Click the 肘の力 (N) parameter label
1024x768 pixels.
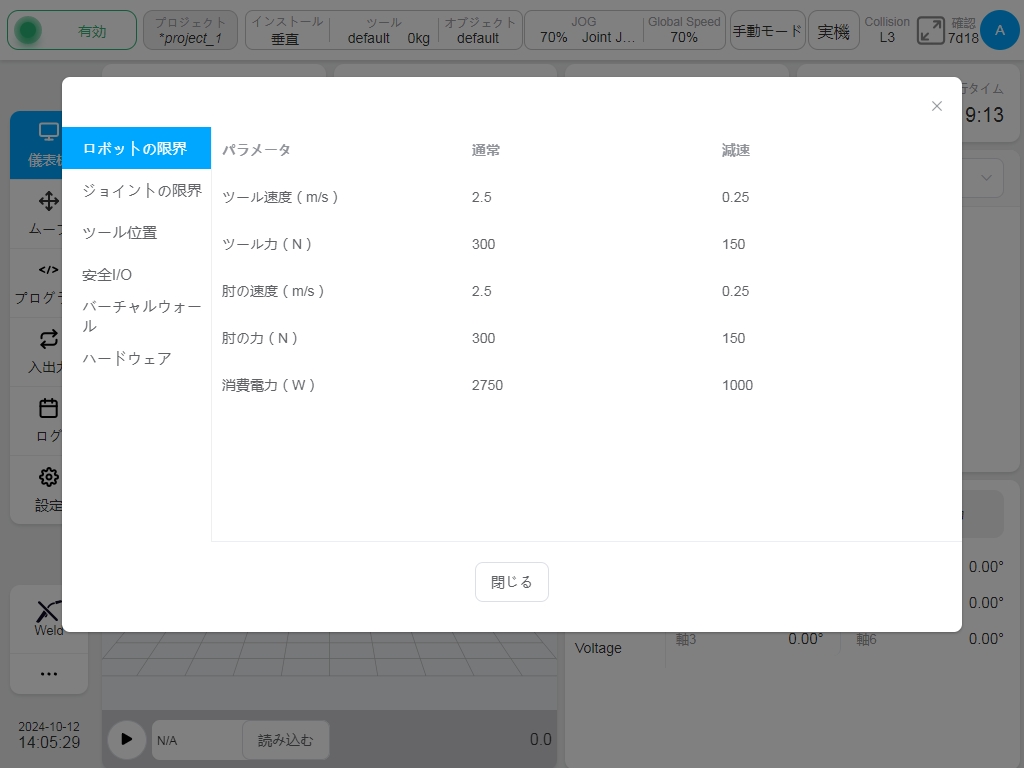pyautogui.click(x=260, y=338)
